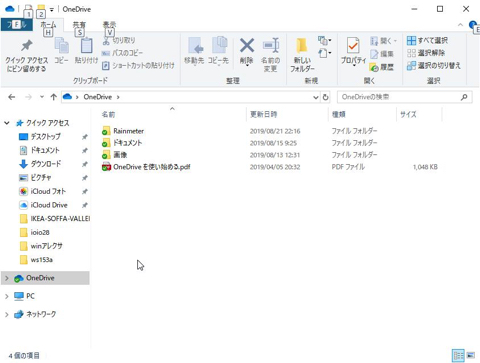This screenshot has width=480, height=363.
Task: Click Invert selection (選択の切り替え)
Action: (x=434, y=65)
